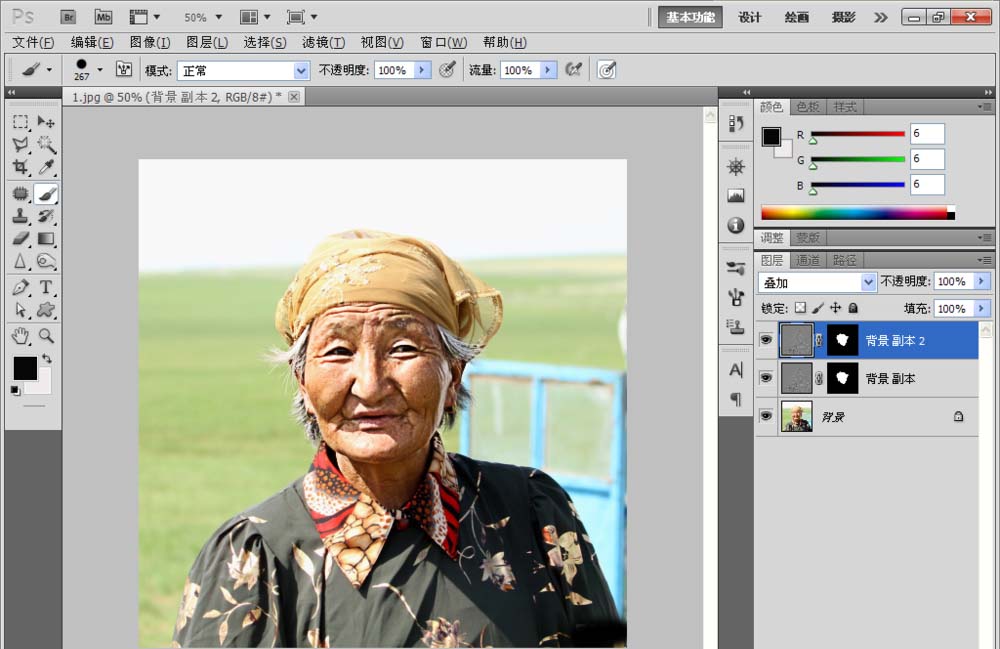
Task: Click the 设计 workspace button
Action: click(x=749, y=17)
